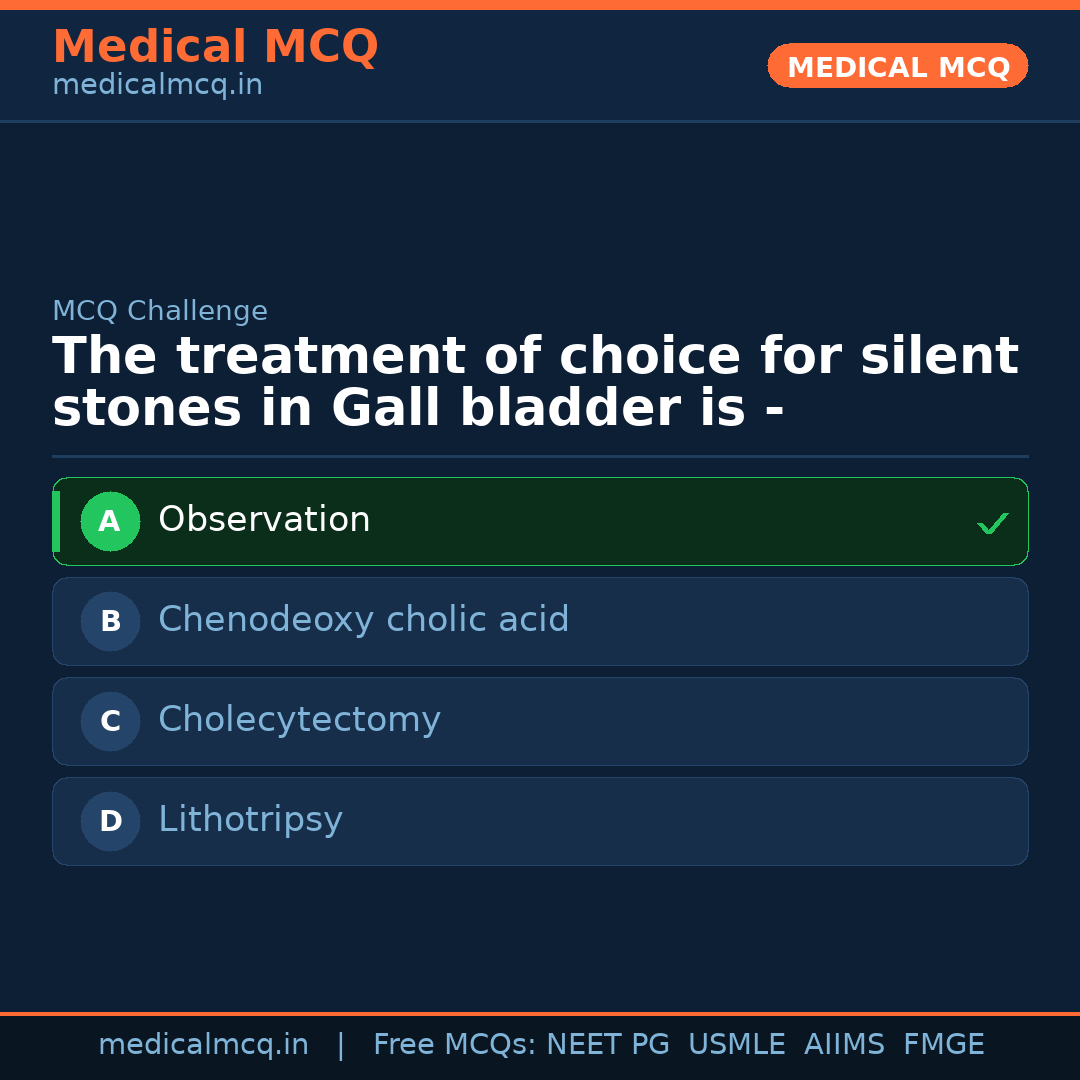The width and height of the screenshot is (1080, 1080).
Task: Click the circular C badge icon
Action: pyautogui.click(x=110, y=721)
